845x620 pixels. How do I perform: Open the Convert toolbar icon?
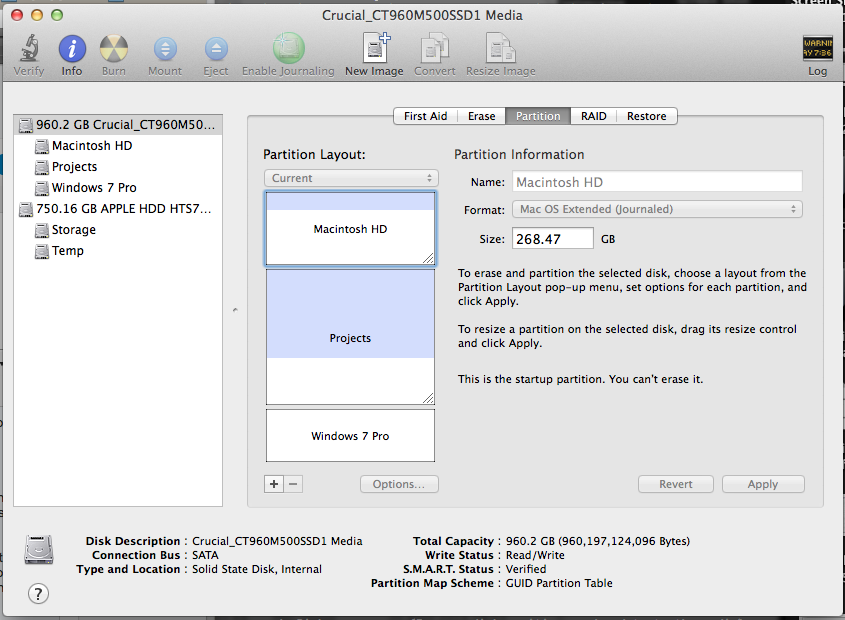click(x=434, y=48)
